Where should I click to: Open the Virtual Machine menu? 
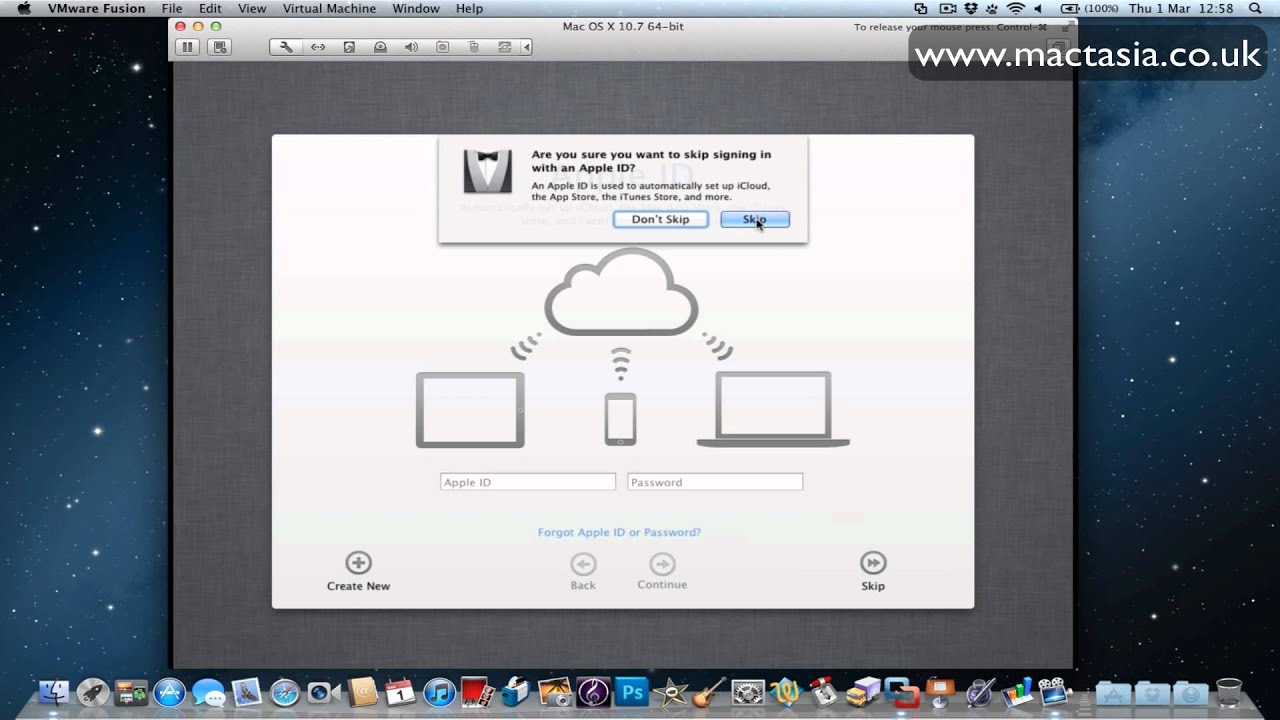click(x=329, y=8)
